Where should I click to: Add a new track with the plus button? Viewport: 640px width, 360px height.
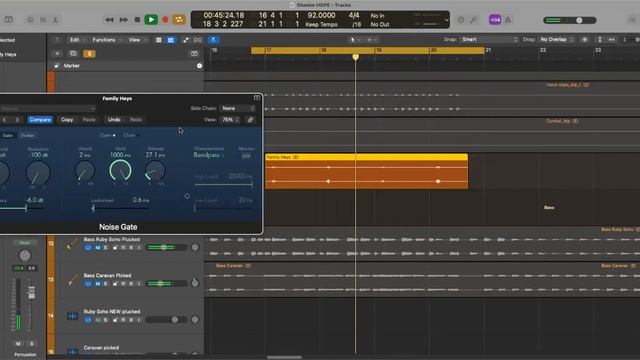(x=57, y=53)
